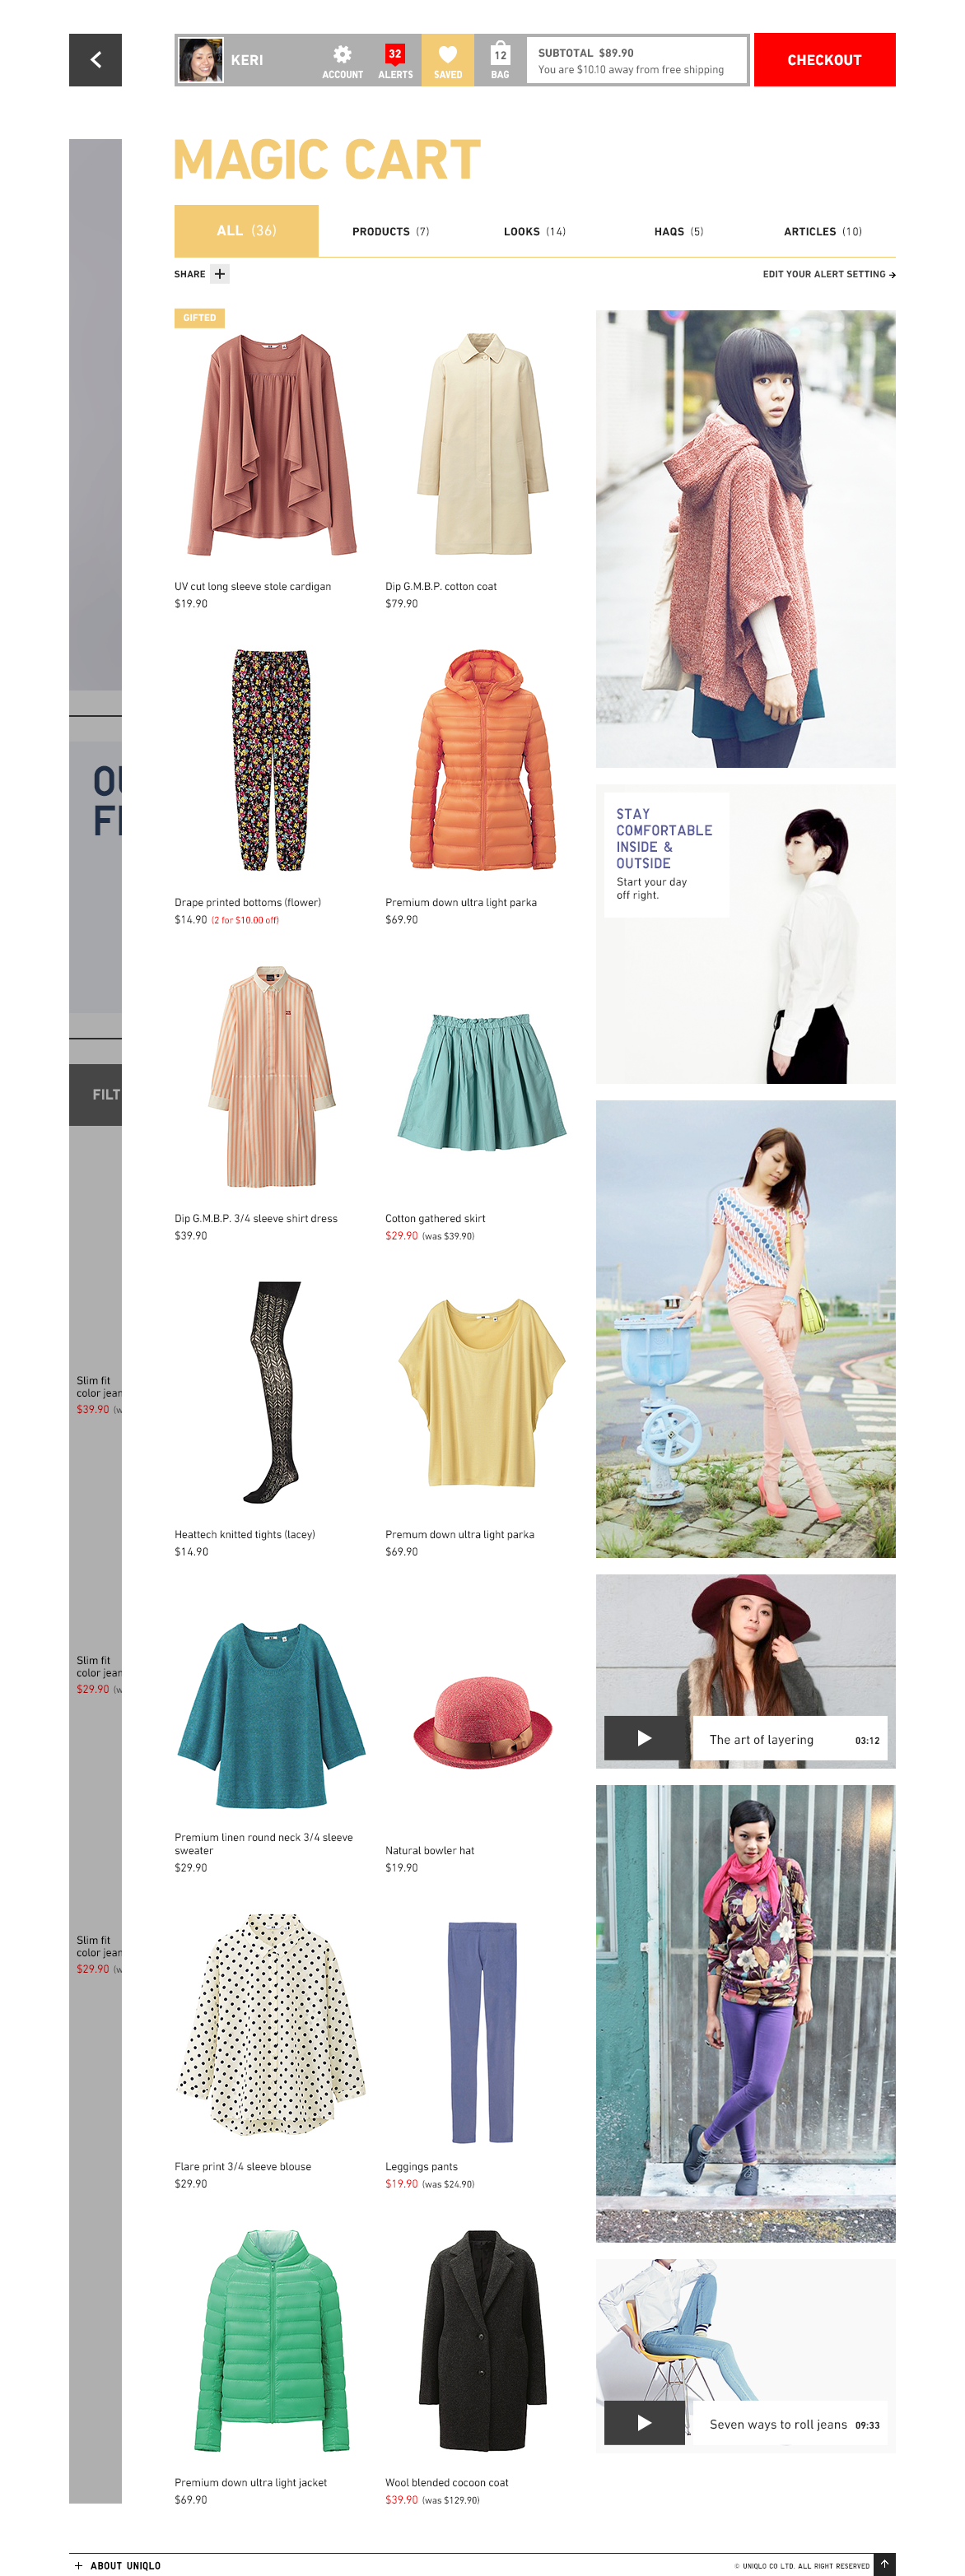Play Seven ways to roll jeans video
The width and height of the screenshot is (965, 2576).
[645, 2423]
